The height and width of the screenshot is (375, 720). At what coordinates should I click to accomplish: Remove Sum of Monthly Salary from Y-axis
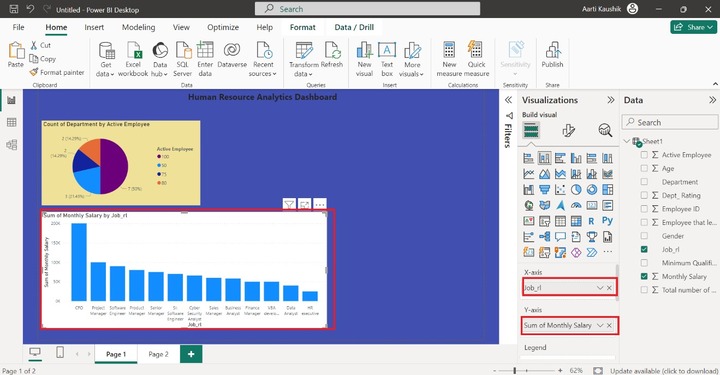coord(609,325)
